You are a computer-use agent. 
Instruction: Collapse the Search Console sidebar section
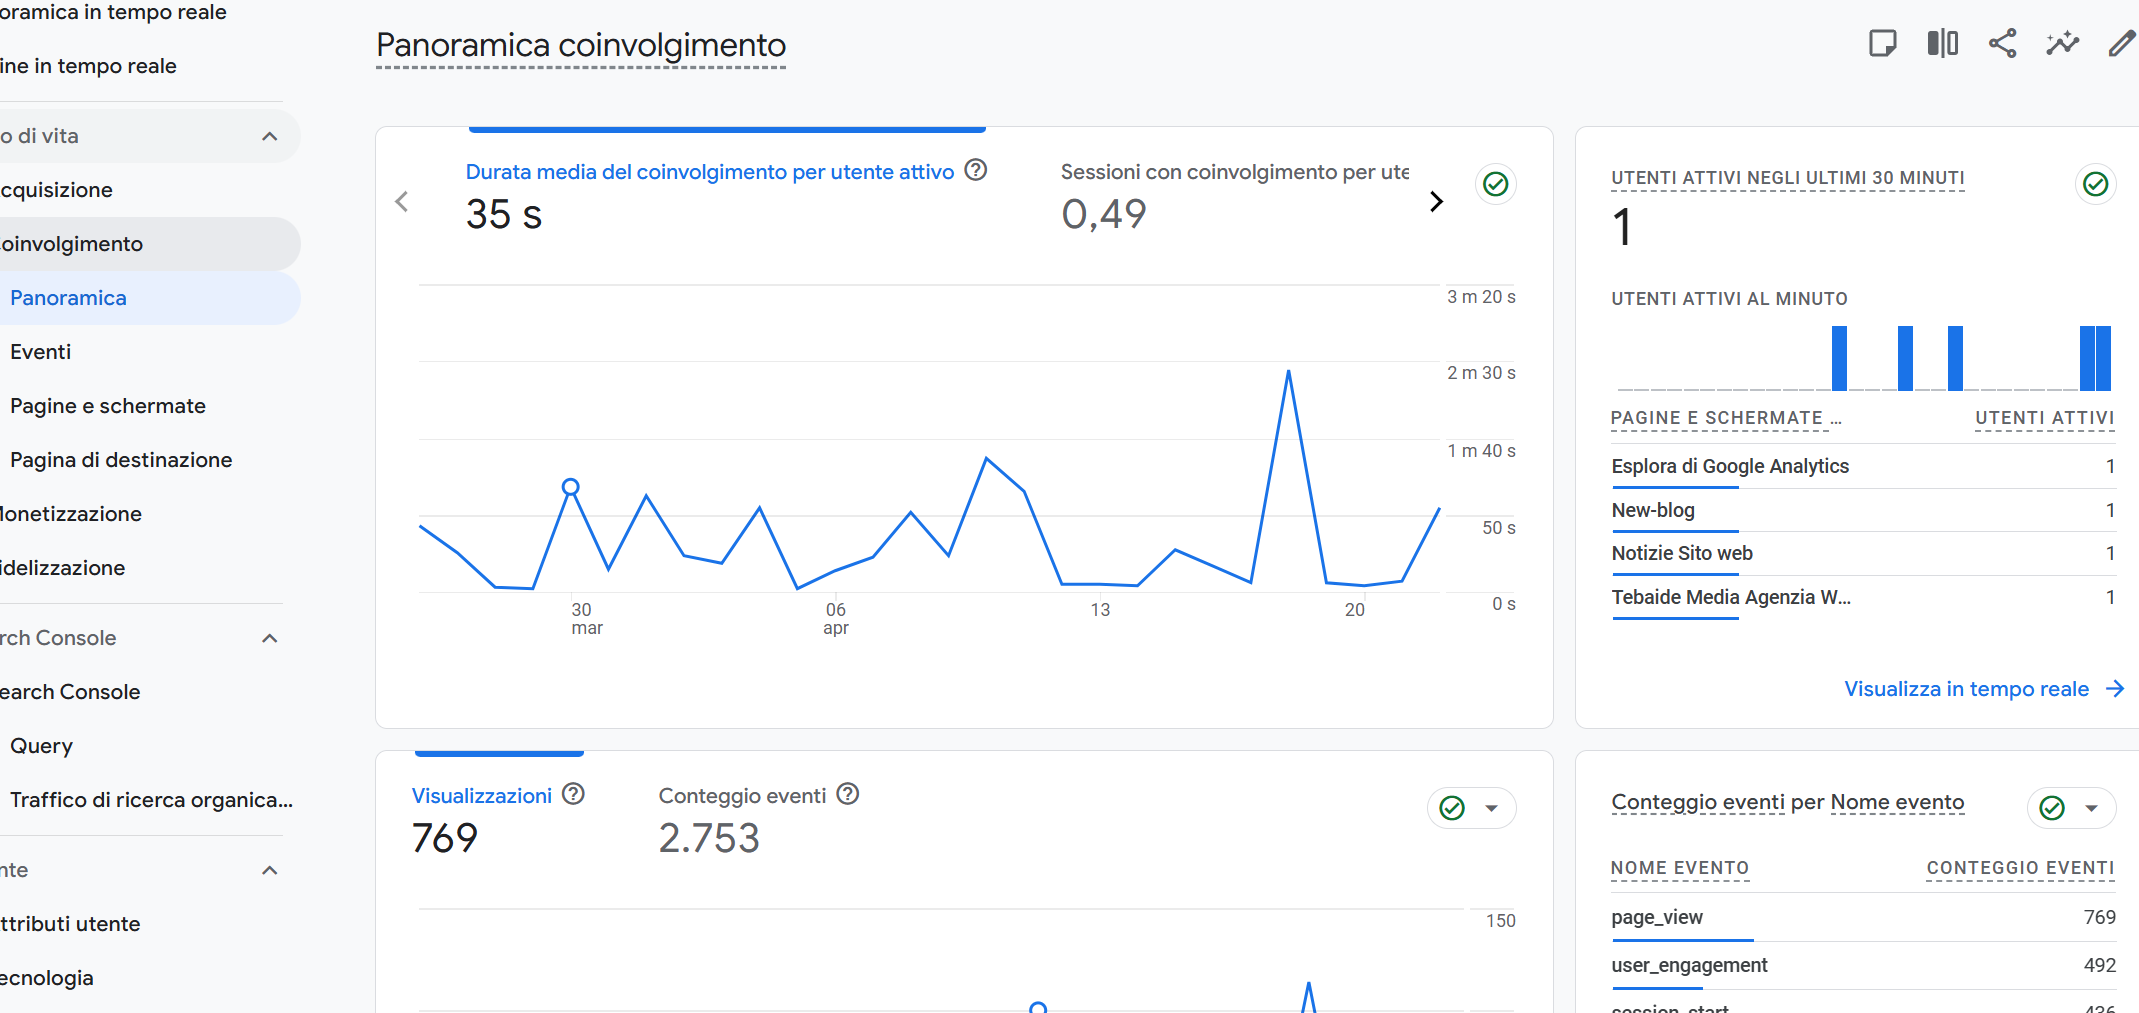(269, 638)
